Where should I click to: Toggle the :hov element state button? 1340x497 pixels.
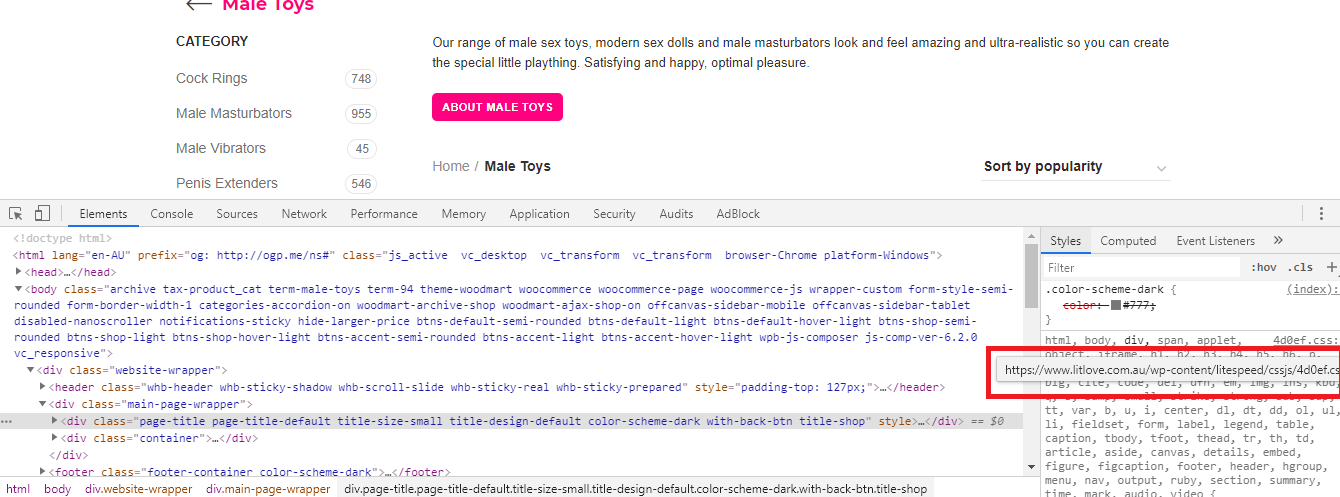tap(1264, 267)
